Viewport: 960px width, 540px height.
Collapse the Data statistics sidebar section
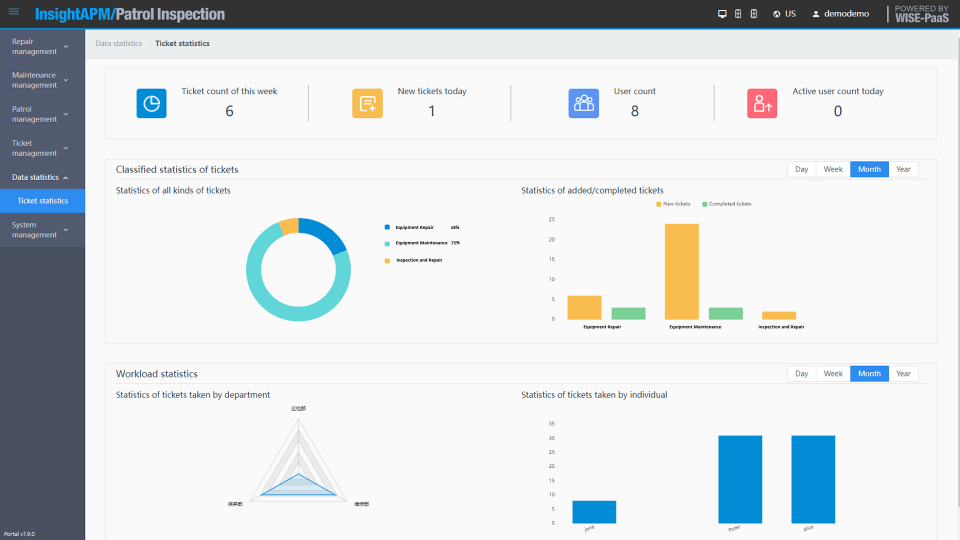pos(42,178)
